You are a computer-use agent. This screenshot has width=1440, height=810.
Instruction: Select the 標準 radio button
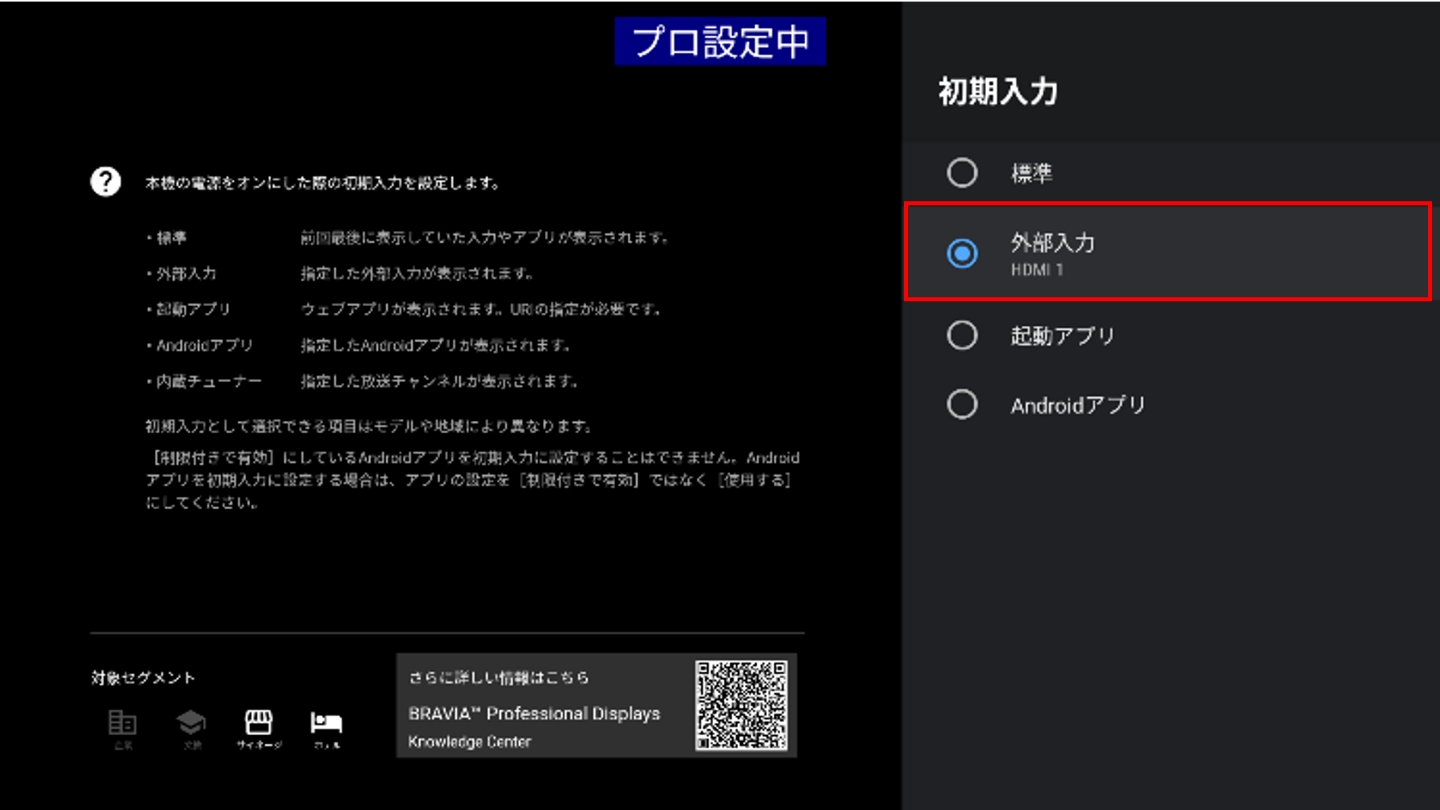[x=962, y=173]
